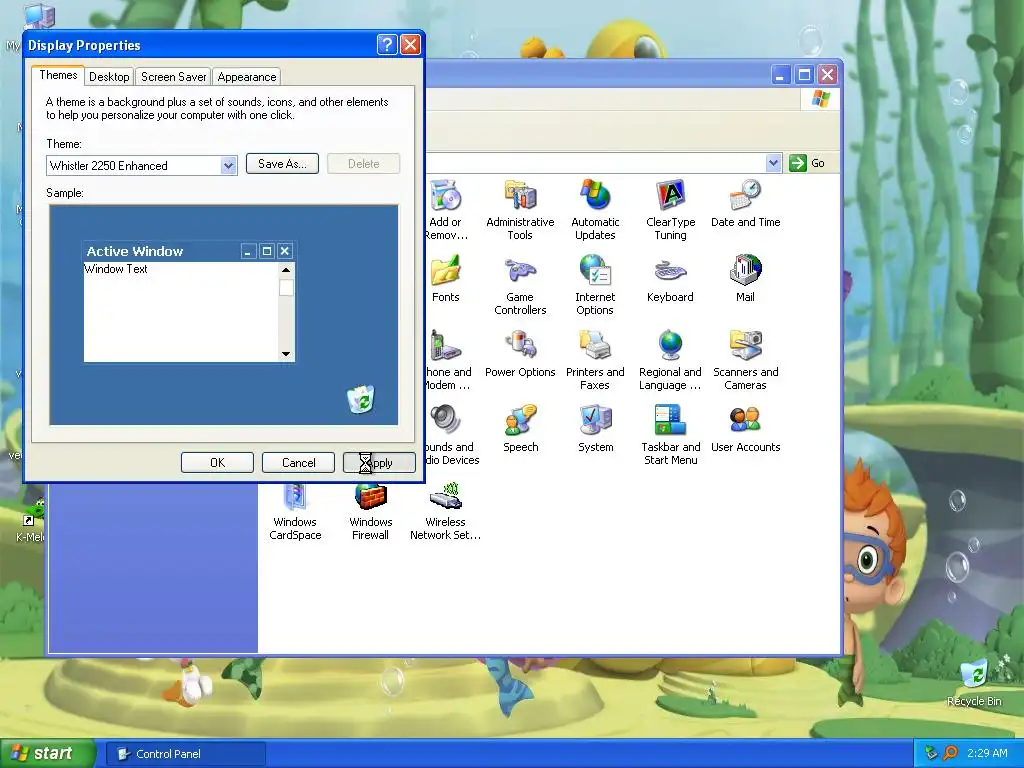Click the sample Active Window title bar

point(189,251)
